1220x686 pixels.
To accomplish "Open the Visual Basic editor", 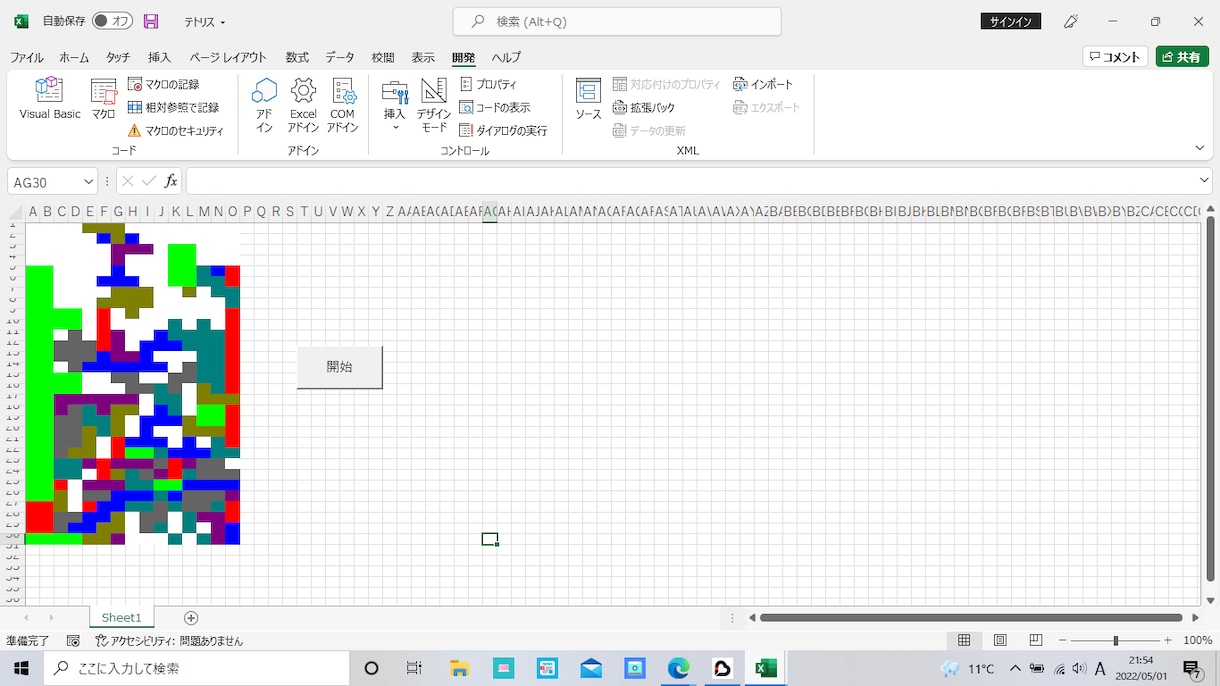I will [49, 99].
